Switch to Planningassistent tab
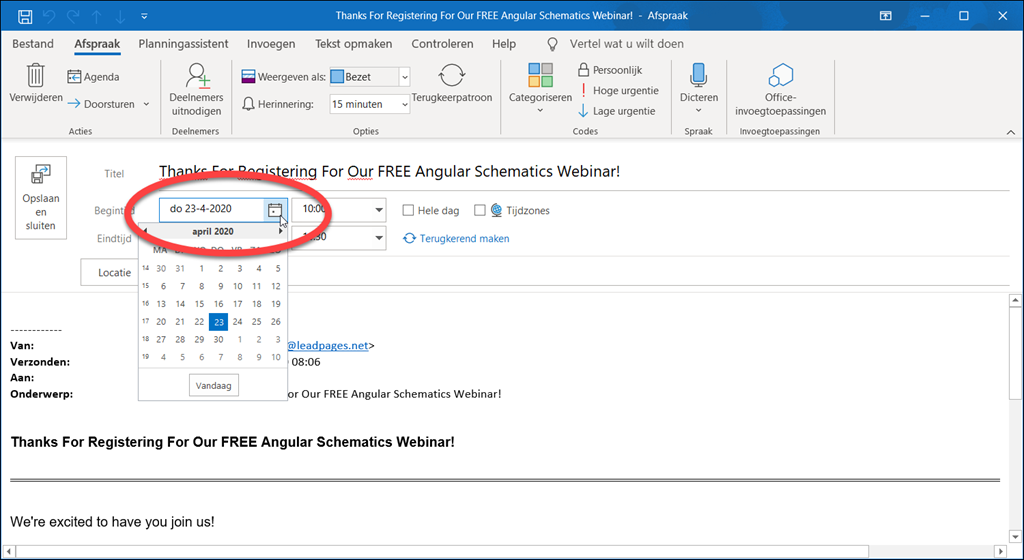 [184, 44]
